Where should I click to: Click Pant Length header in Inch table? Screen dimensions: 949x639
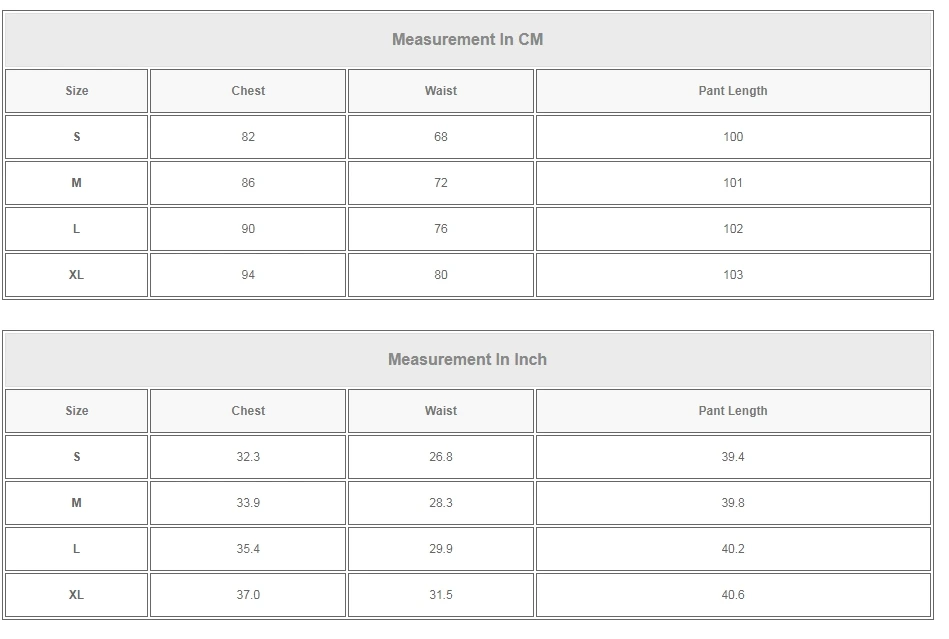[733, 411]
